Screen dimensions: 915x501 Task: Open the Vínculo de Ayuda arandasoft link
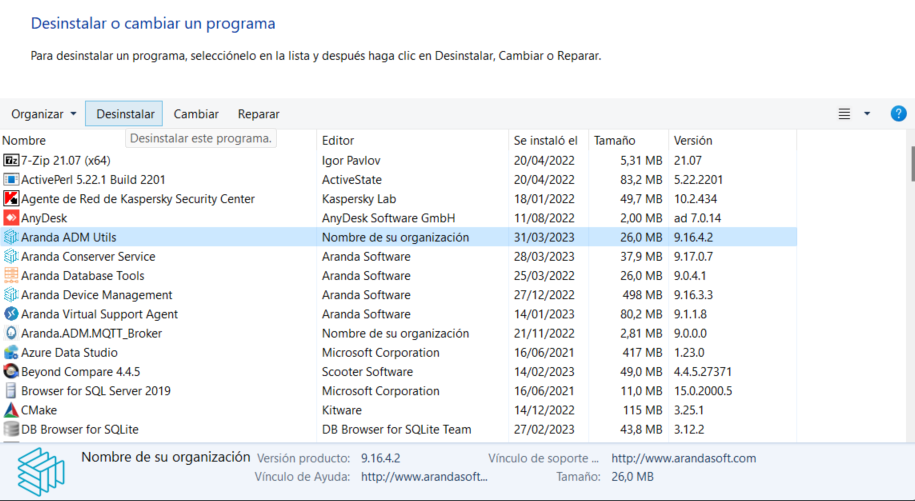[424, 477]
